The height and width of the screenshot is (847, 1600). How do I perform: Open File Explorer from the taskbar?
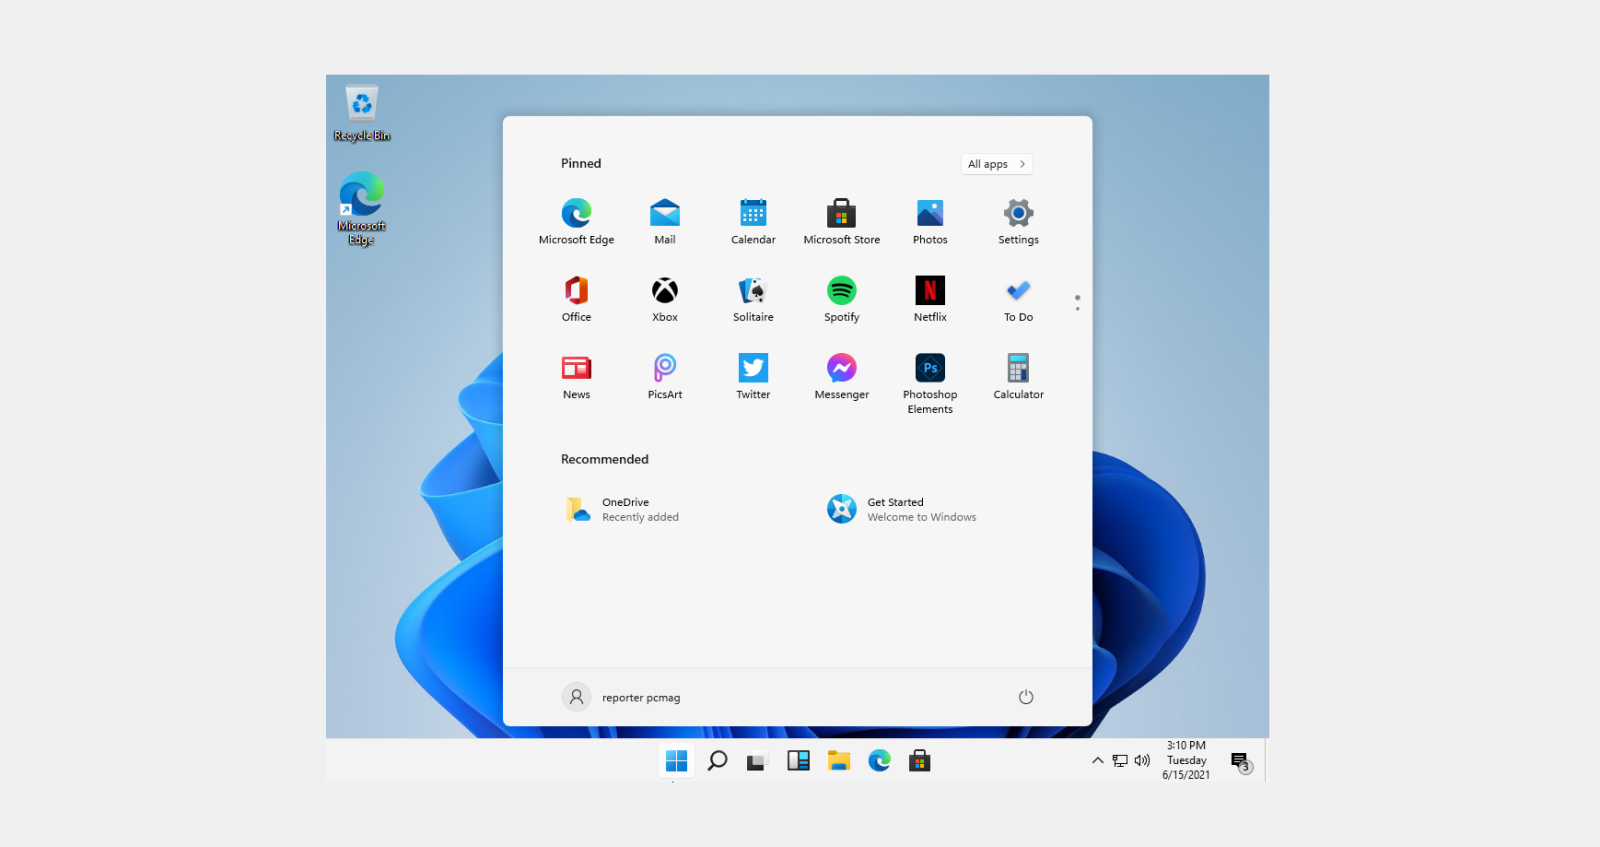point(838,761)
